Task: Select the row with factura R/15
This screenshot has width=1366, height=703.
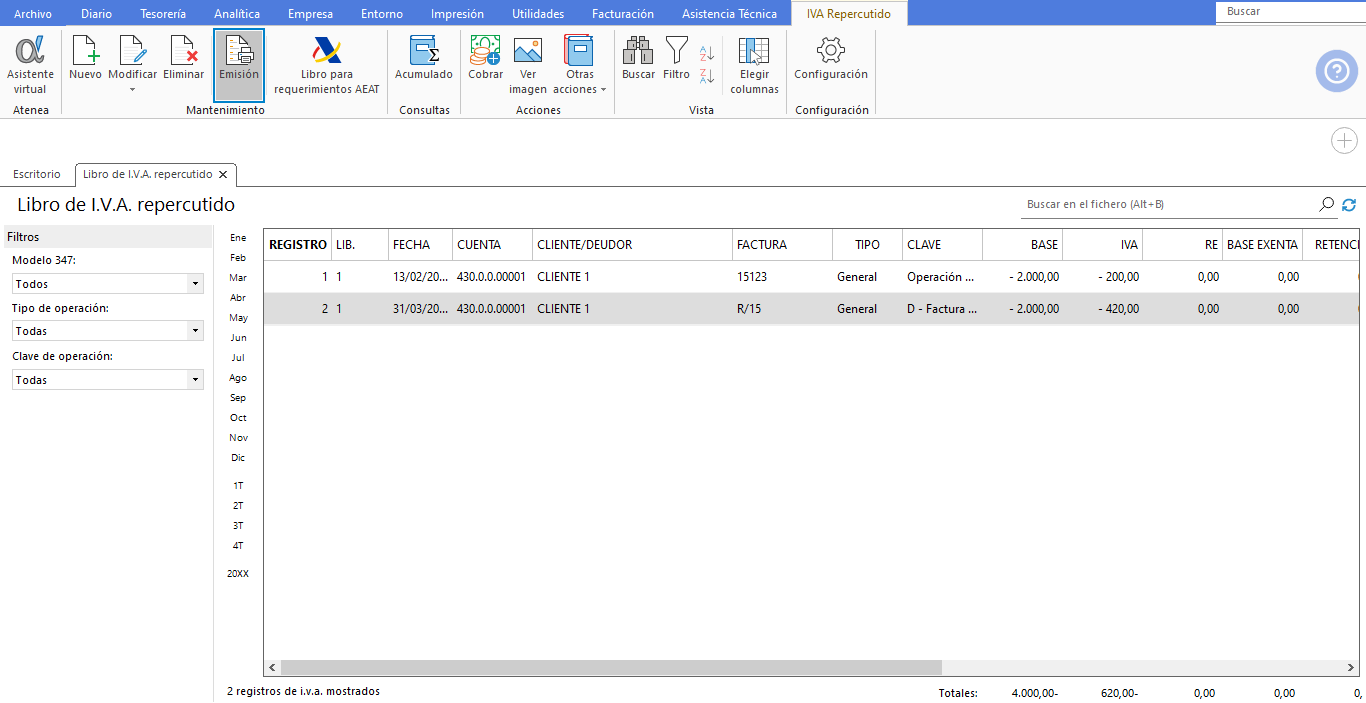Action: tap(812, 309)
